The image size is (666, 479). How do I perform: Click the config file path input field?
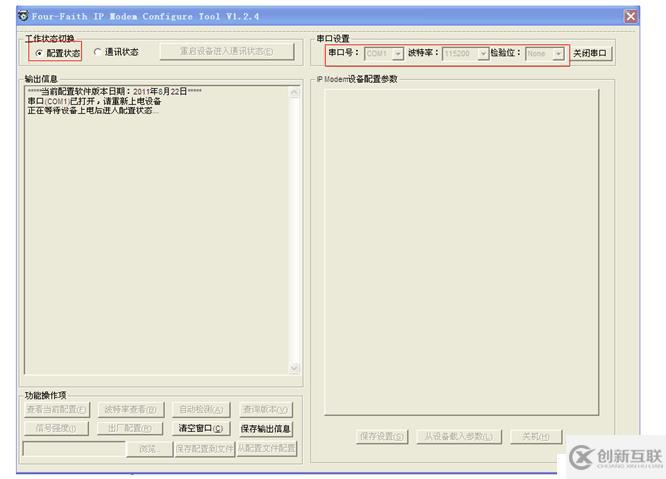click(x=74, y=448)
